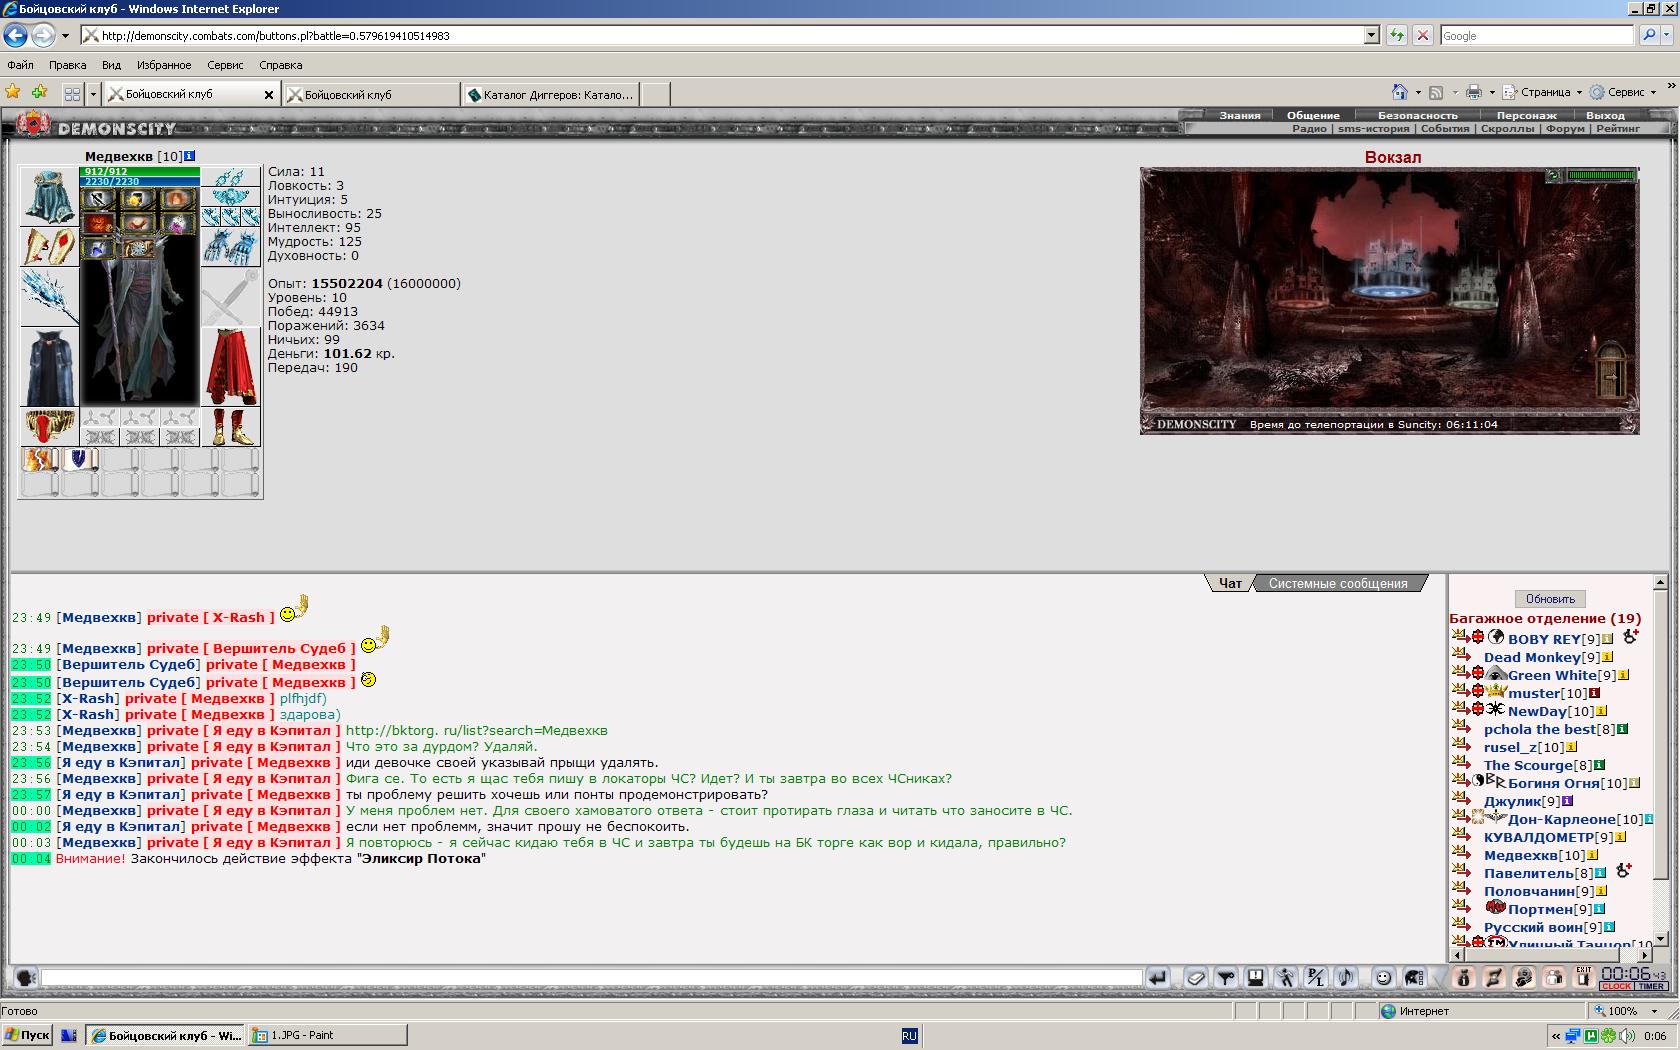Open the Безопасность menu

click(x=1417, y=115)
